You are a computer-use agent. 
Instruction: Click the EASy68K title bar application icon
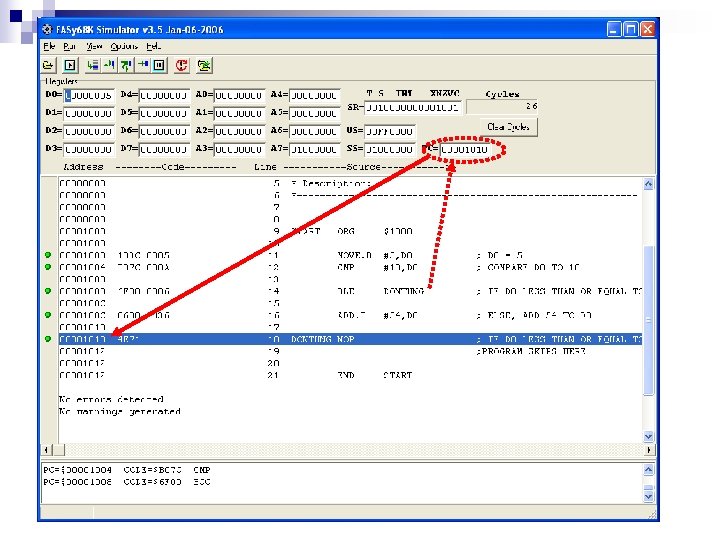pos(47,29)
